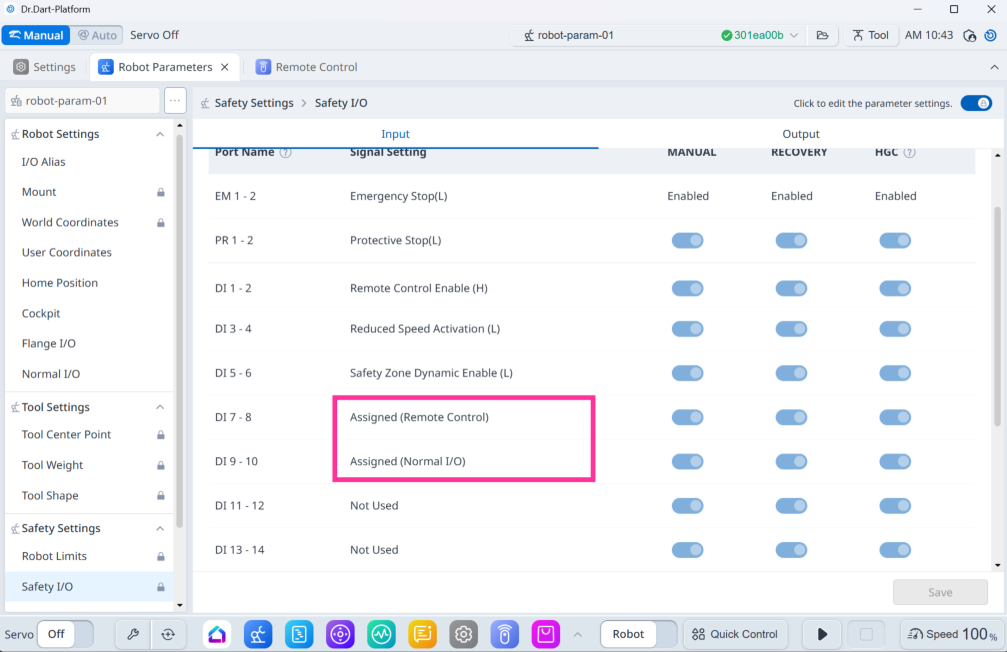This screenshot has height=652, width=1007.
Task: Open the pink store module icon
Action: coord(545,634)
